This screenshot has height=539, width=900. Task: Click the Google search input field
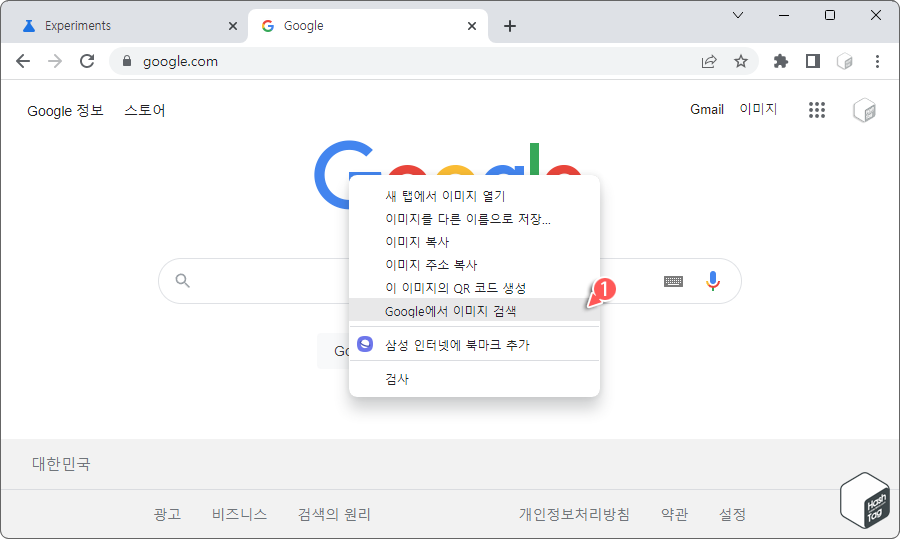(x=449, y=281)
